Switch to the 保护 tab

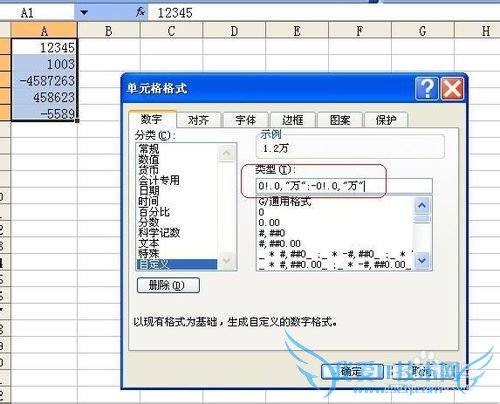386,120
